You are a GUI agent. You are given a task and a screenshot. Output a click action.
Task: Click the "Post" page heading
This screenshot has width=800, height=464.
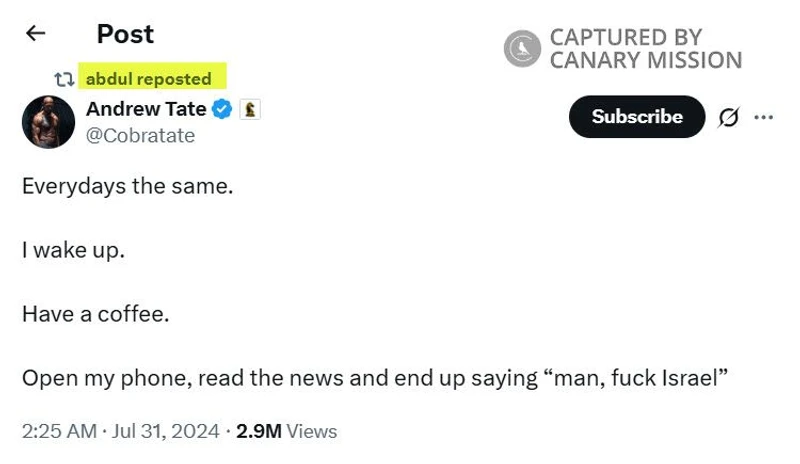pos(125,34)
